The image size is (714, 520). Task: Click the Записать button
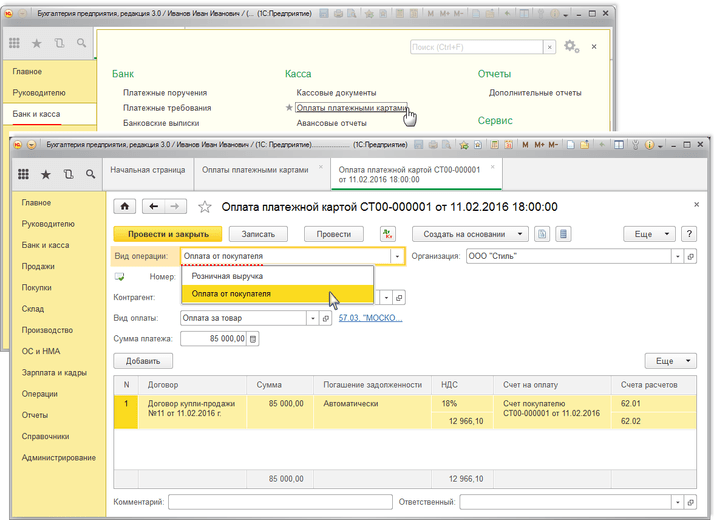(x=258, y=234)
